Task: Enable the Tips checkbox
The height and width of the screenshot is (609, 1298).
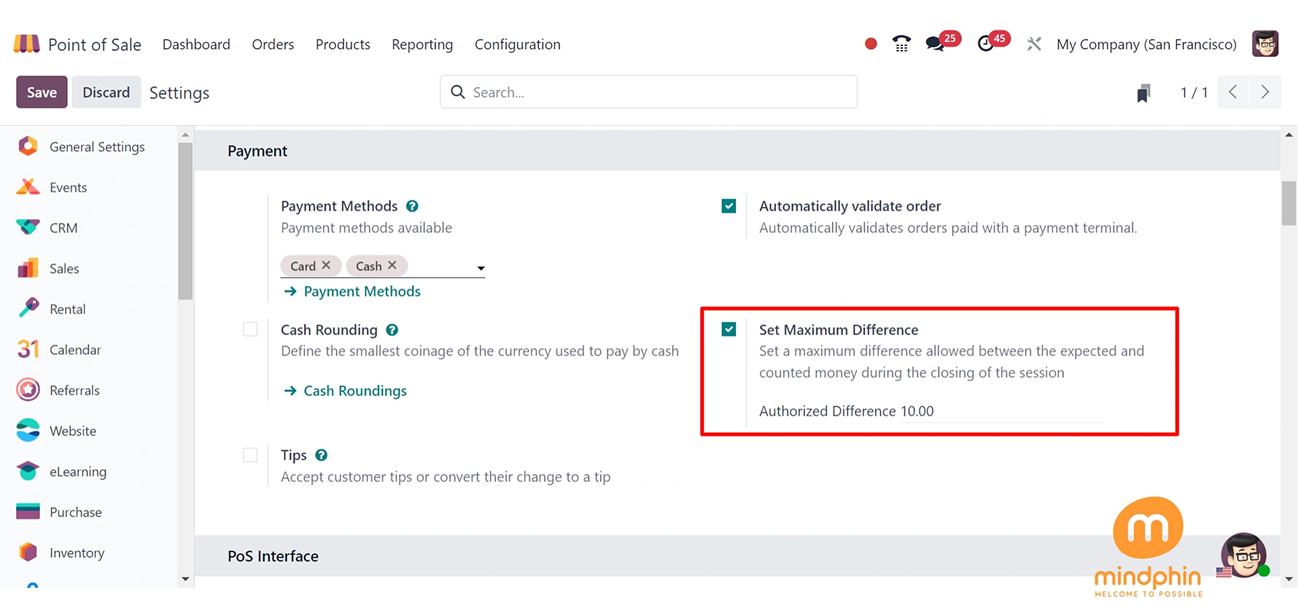Action: pos(250,455)
